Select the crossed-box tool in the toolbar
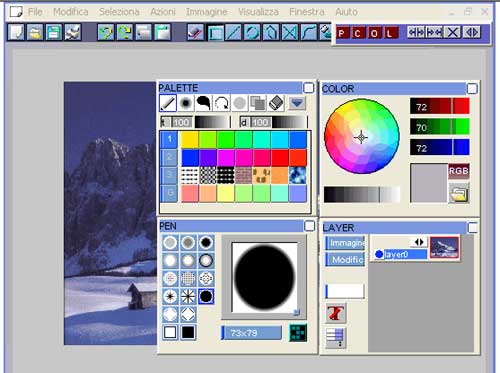The image size is (500, 373). [x=290, y=33]
